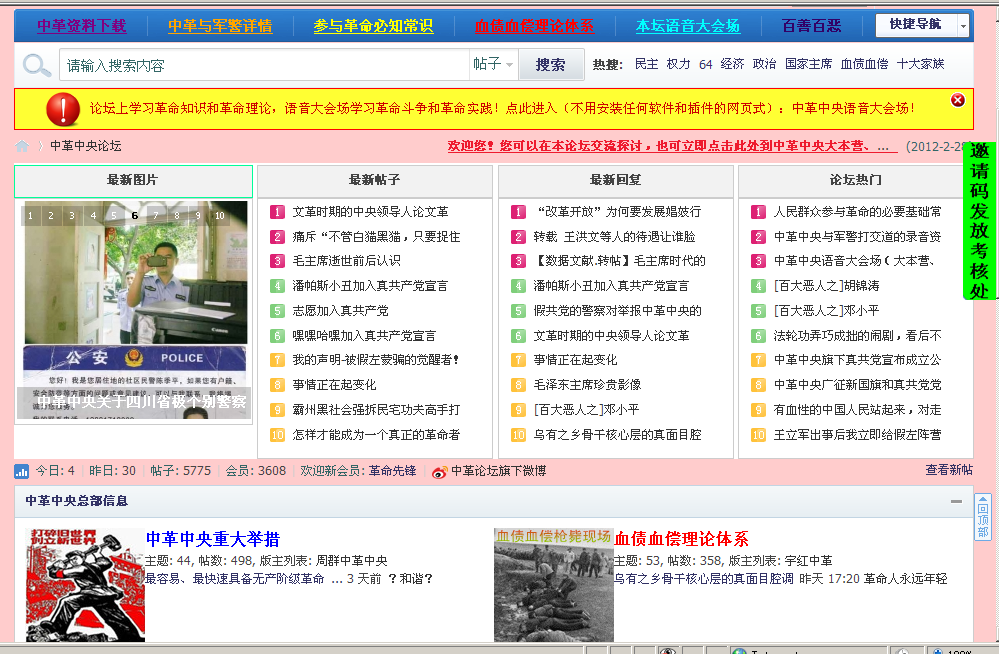Click the magnifying glass search icon
The width and height of the screenshot is (999, 654).
click(36, 65)
